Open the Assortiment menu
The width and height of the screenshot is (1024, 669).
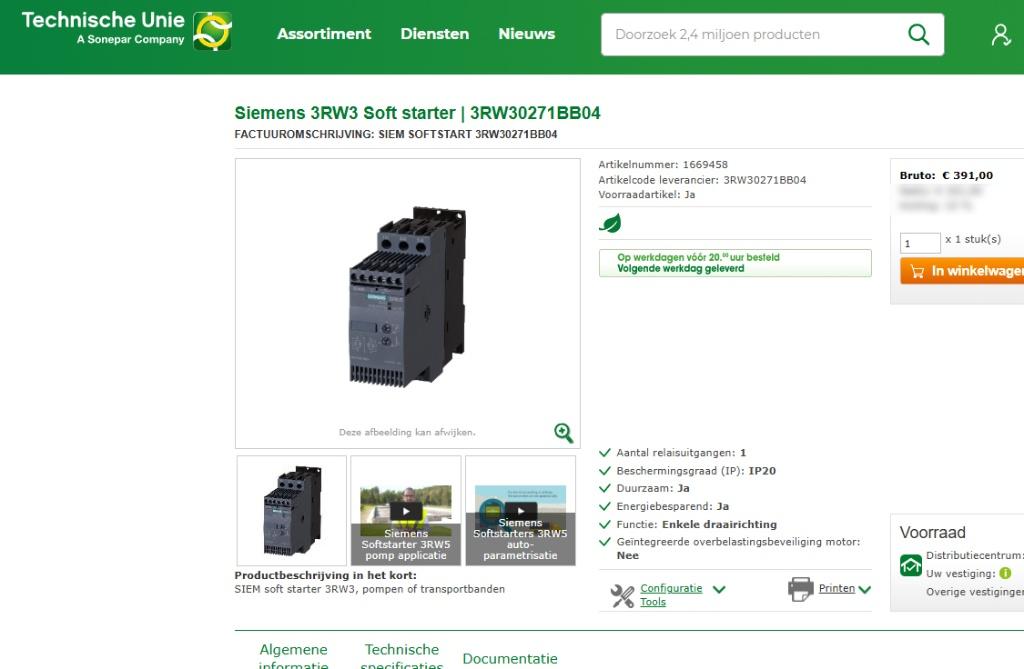324,34
